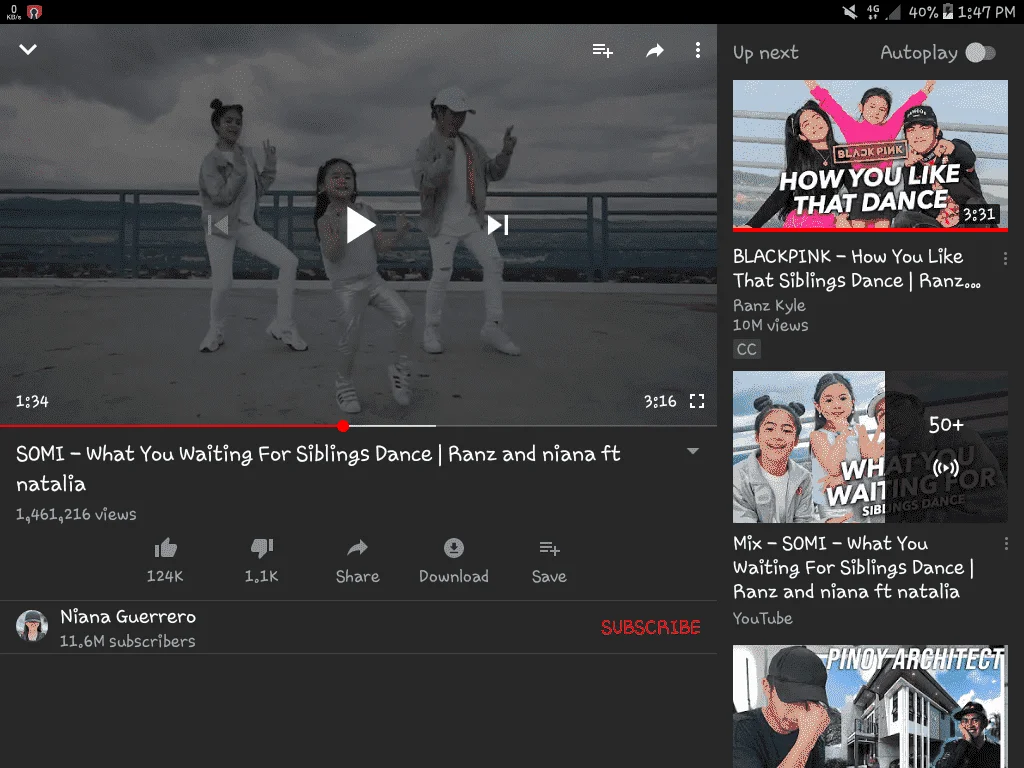Open BLACKPINK How You Like That title

(857, 268)
